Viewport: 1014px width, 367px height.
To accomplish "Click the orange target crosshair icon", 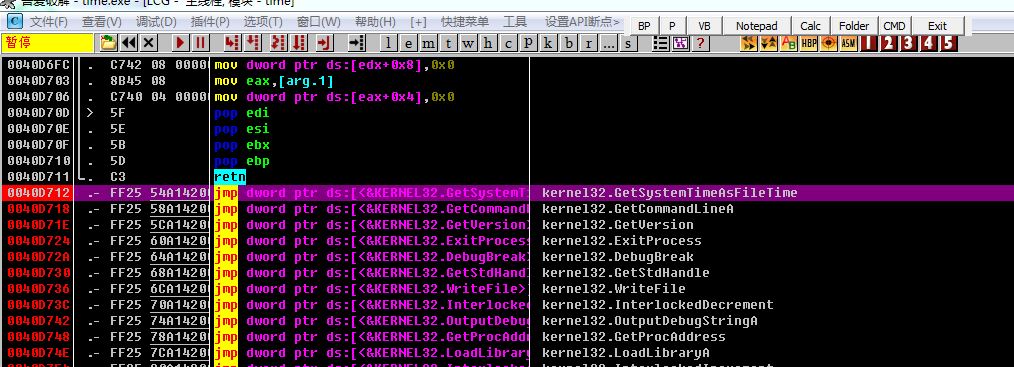I will click(x=829, y=43).
